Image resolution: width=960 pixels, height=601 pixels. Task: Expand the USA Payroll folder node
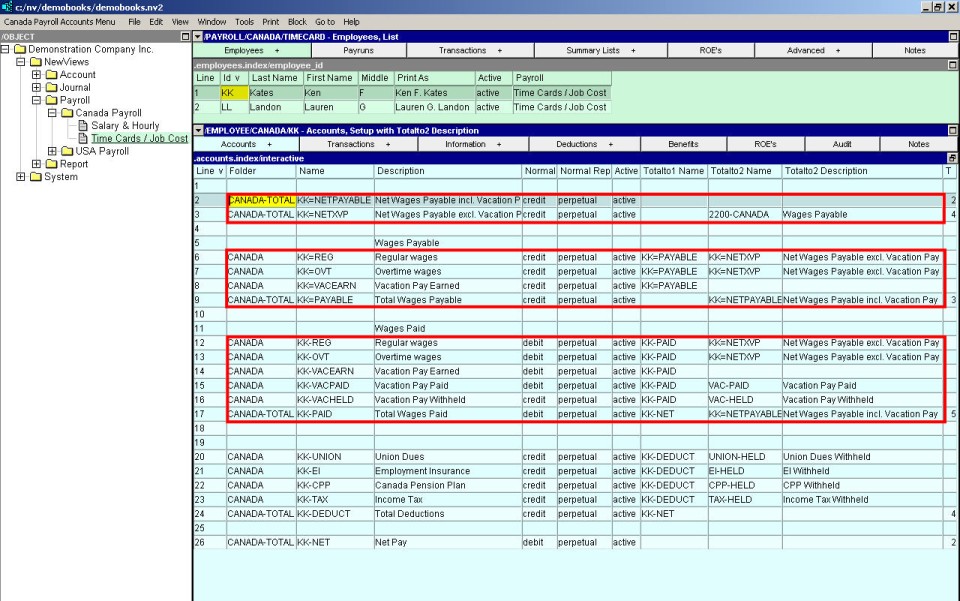click(x=53, y=152)
